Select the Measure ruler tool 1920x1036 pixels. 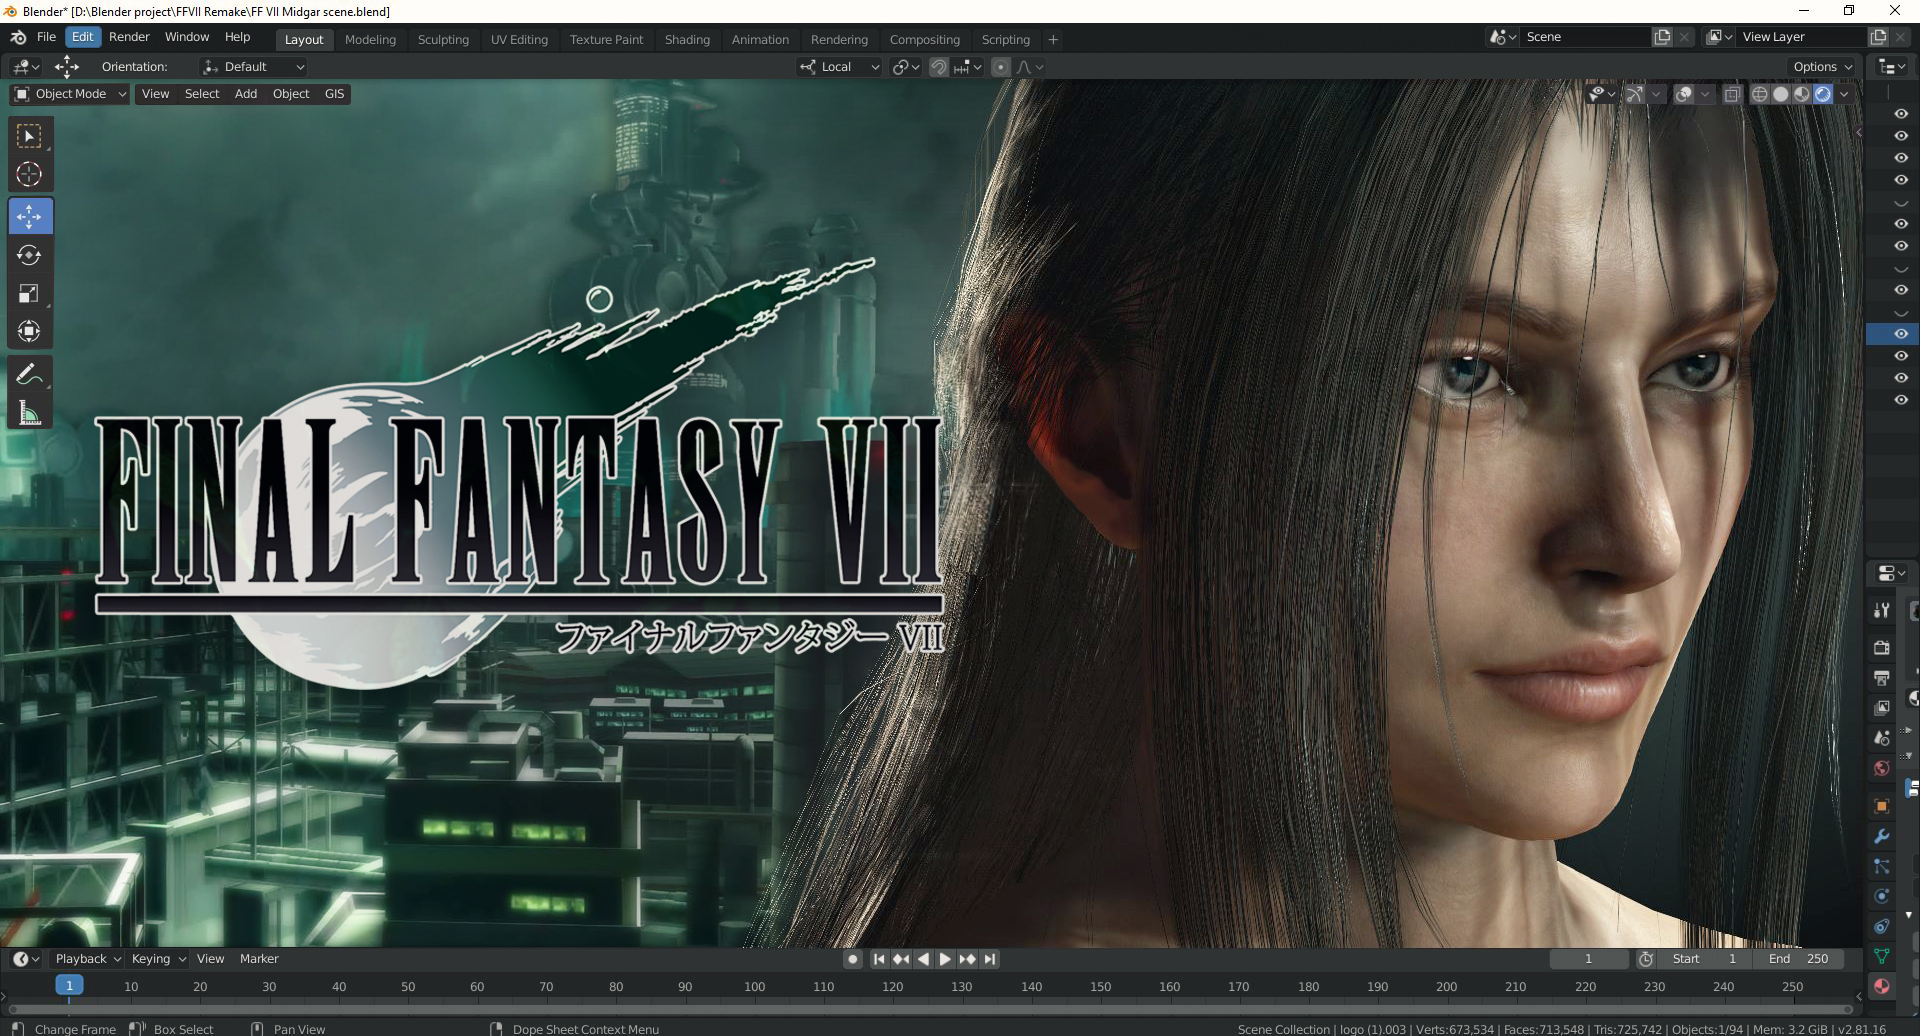tap(29, 413)
